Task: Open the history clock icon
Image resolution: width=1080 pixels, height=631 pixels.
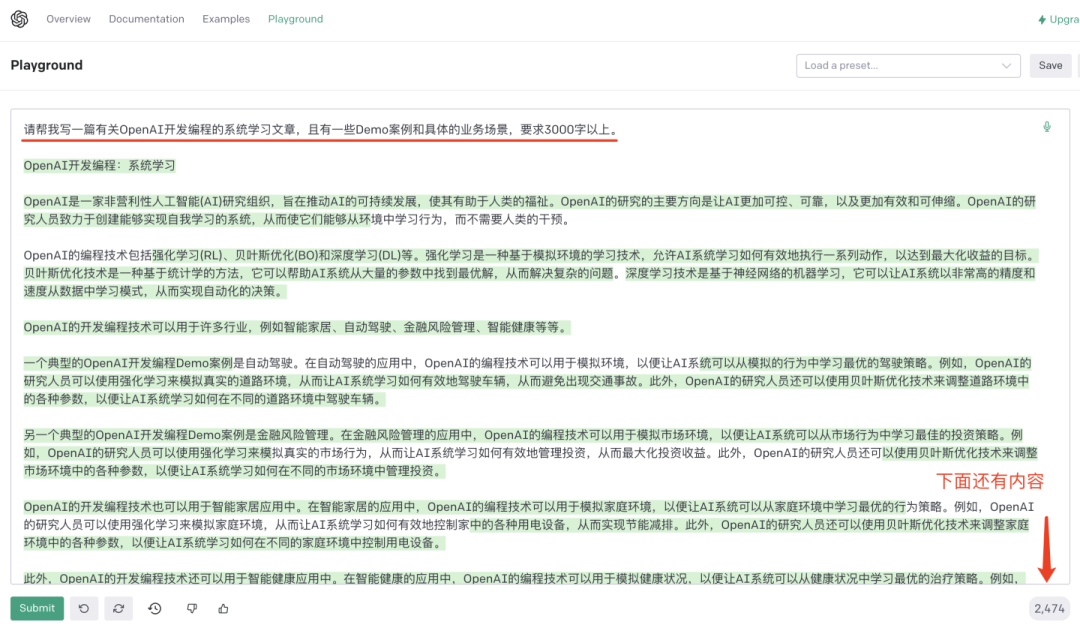Action: [155, 608]
